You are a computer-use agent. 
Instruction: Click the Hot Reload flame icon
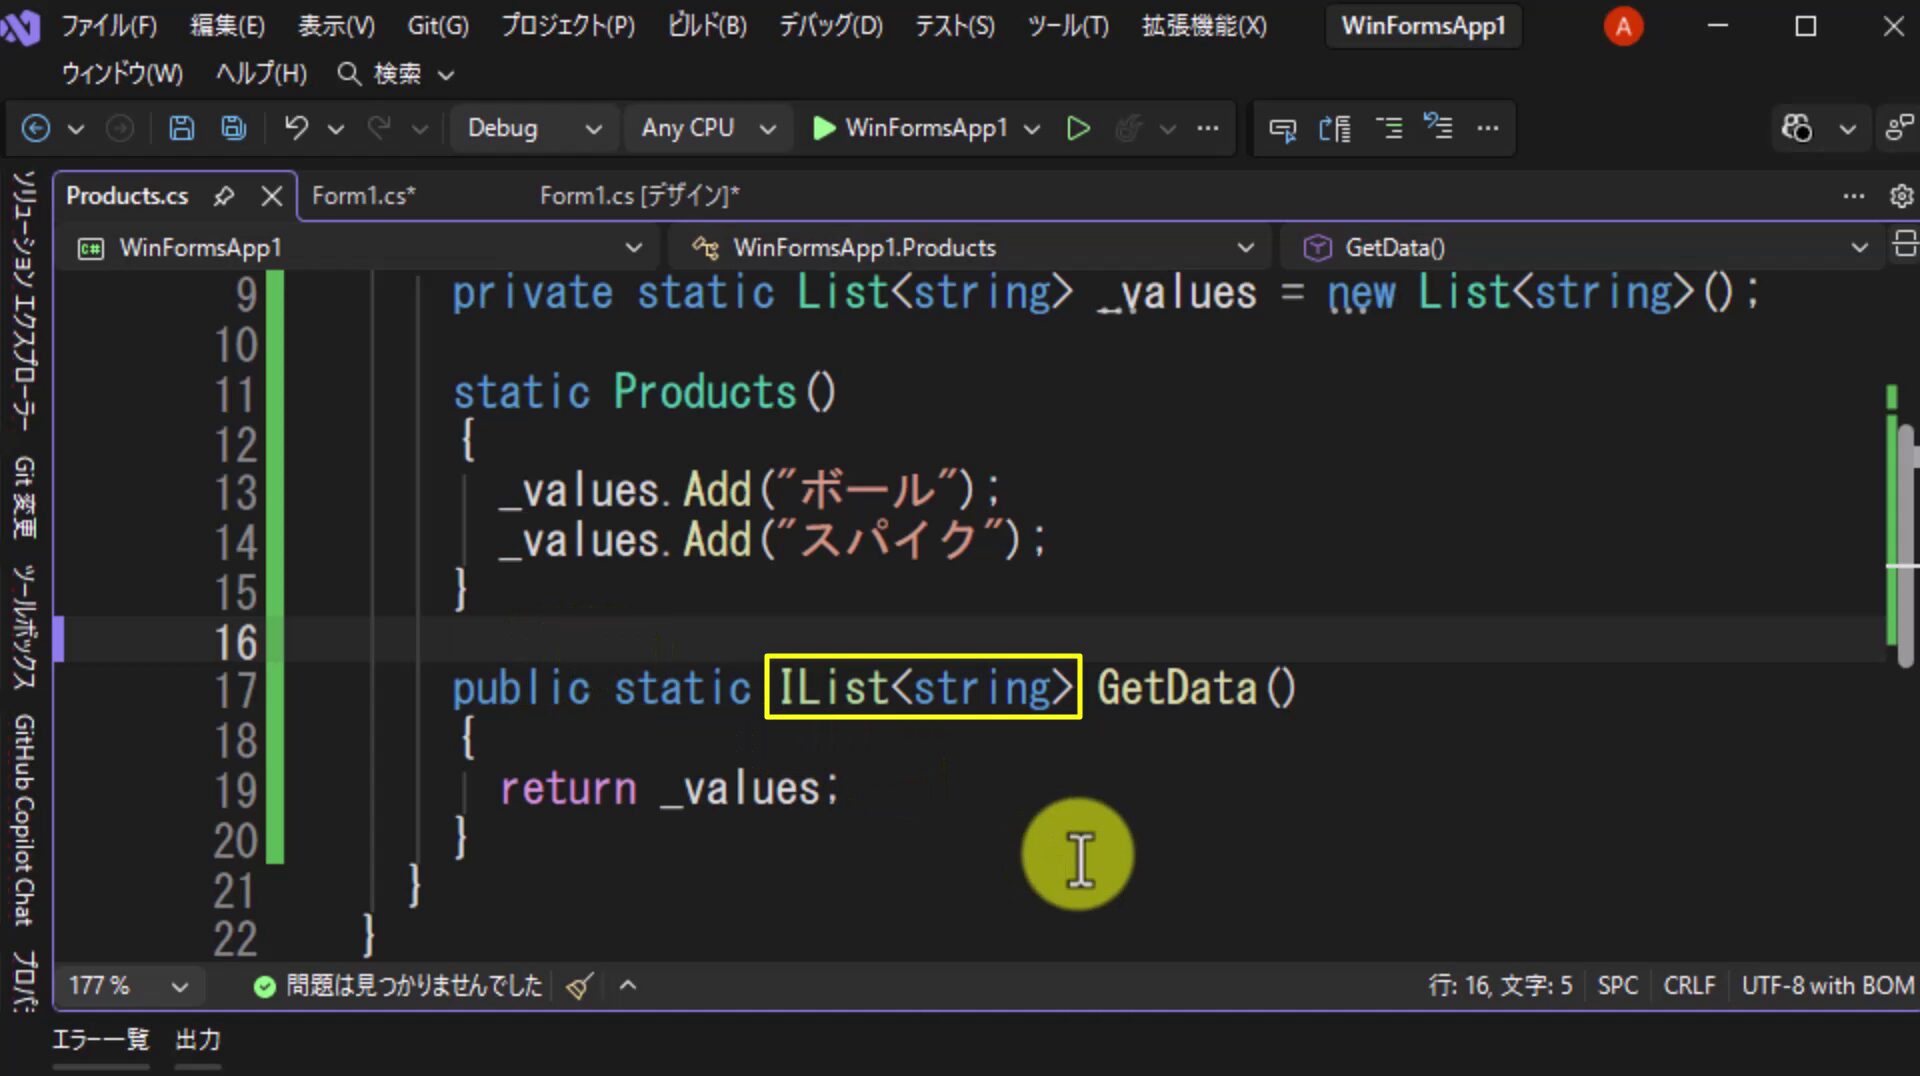coord(1129,128)
